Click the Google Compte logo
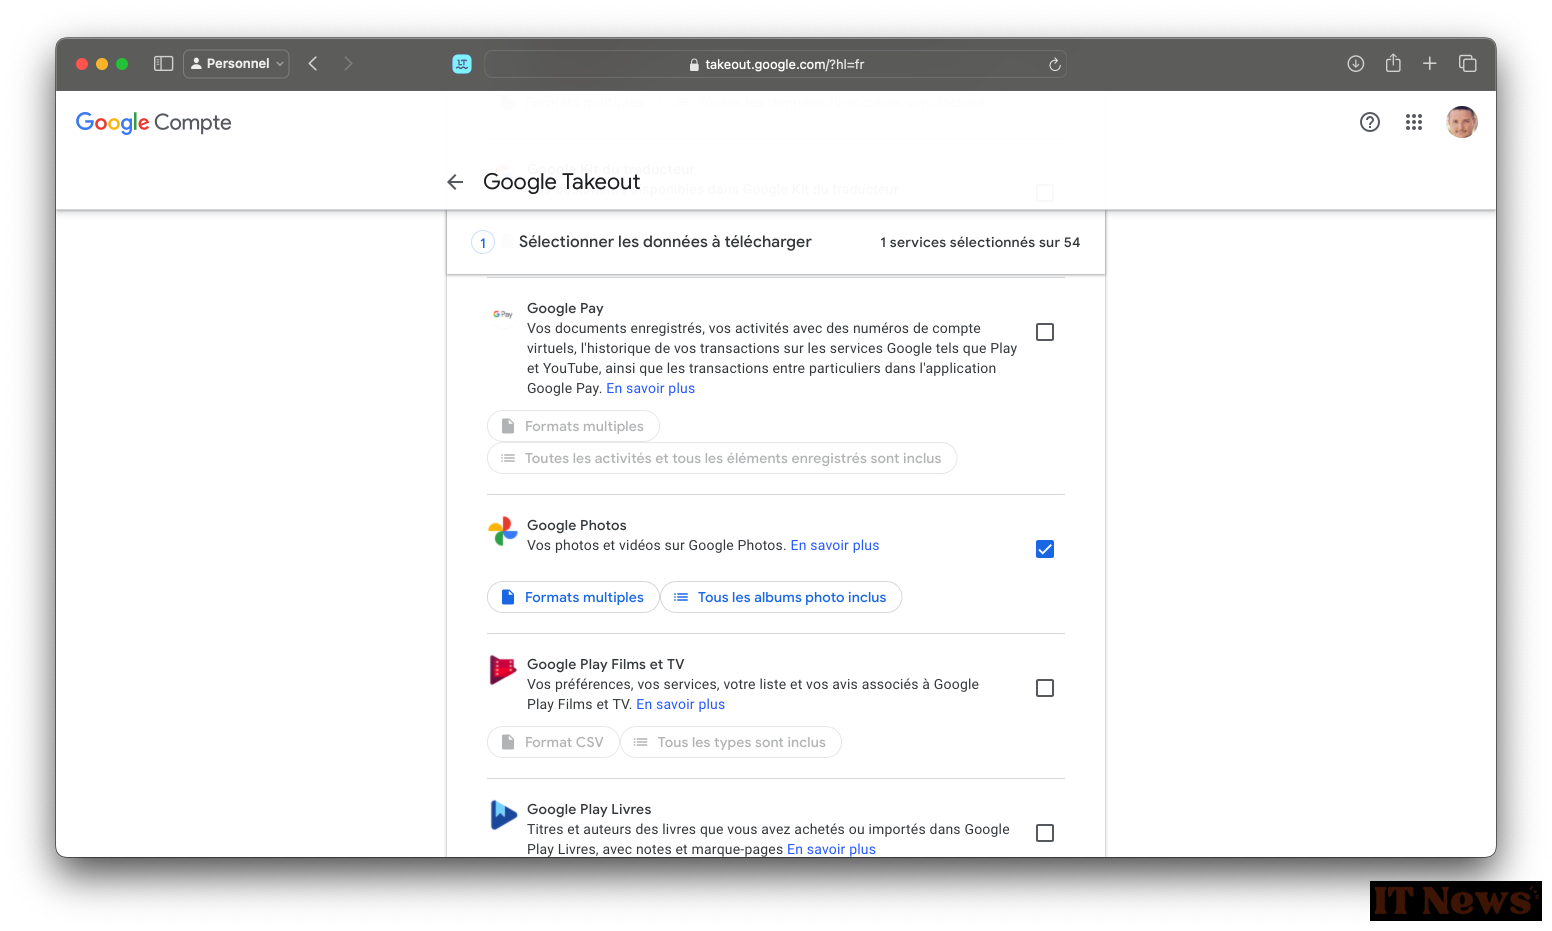 pyautogui.click(x=153, y=122)
